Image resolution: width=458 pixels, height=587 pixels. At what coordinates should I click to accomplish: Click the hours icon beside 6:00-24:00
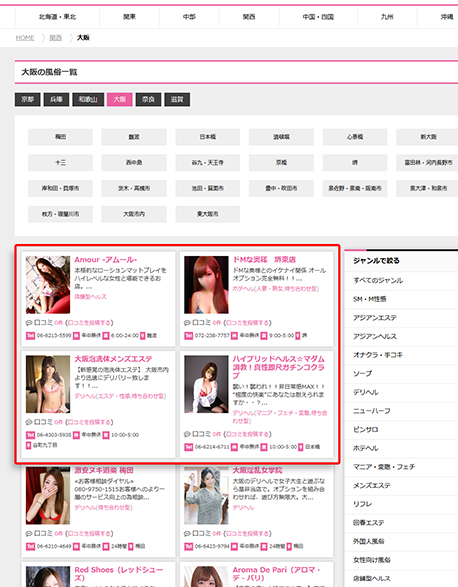tap(106, 336)
